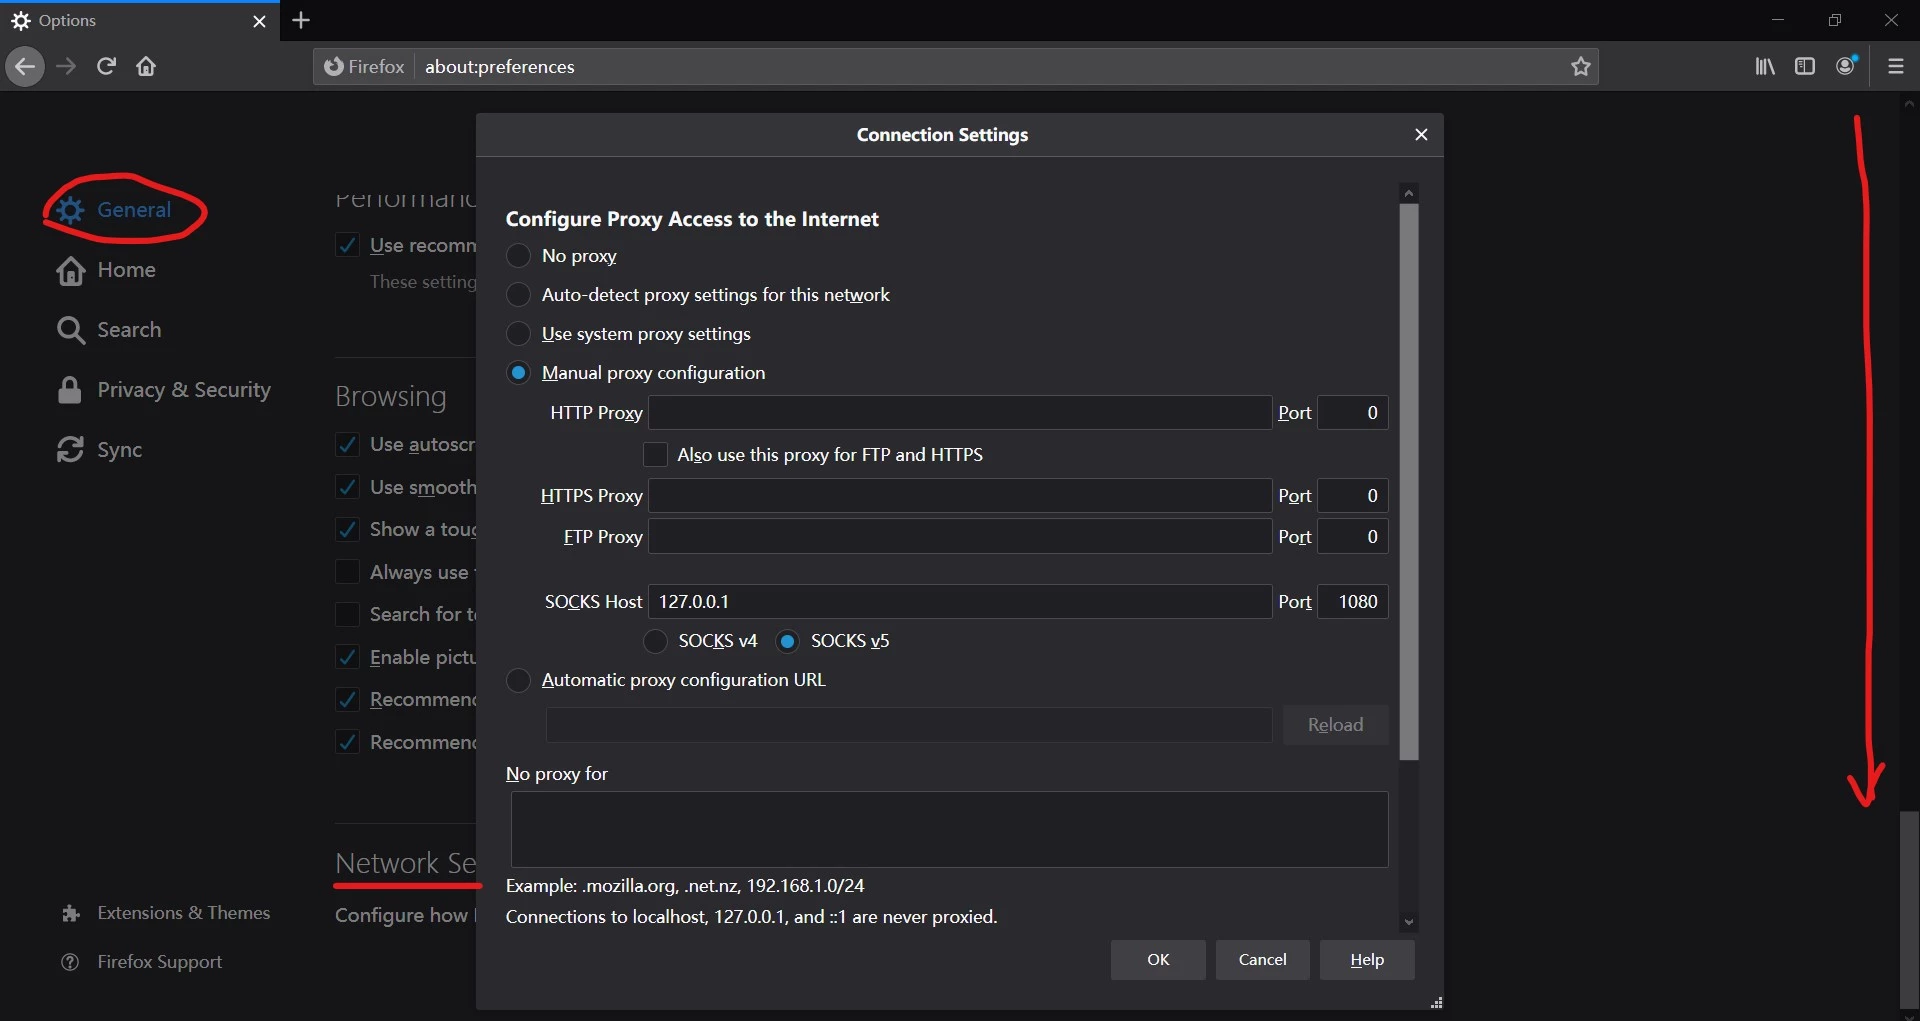Image resolution: width=1920 pixels, height=1021 pixels.
Task: Toggle Use autoscrolling checkbox
Action: 347,444
